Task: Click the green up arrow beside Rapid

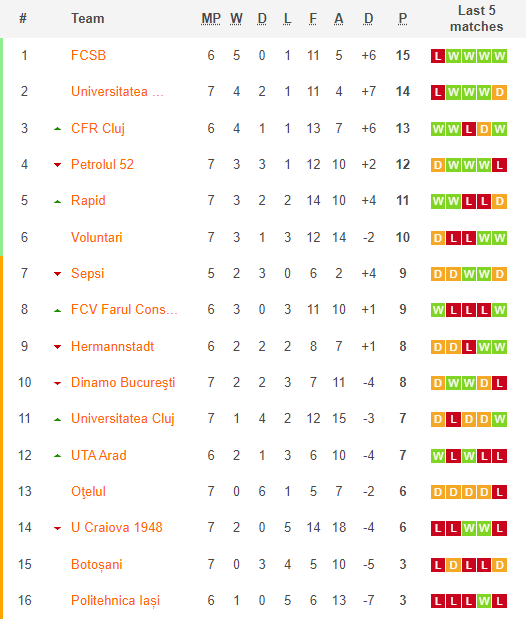Action: [x=58, y=202]
